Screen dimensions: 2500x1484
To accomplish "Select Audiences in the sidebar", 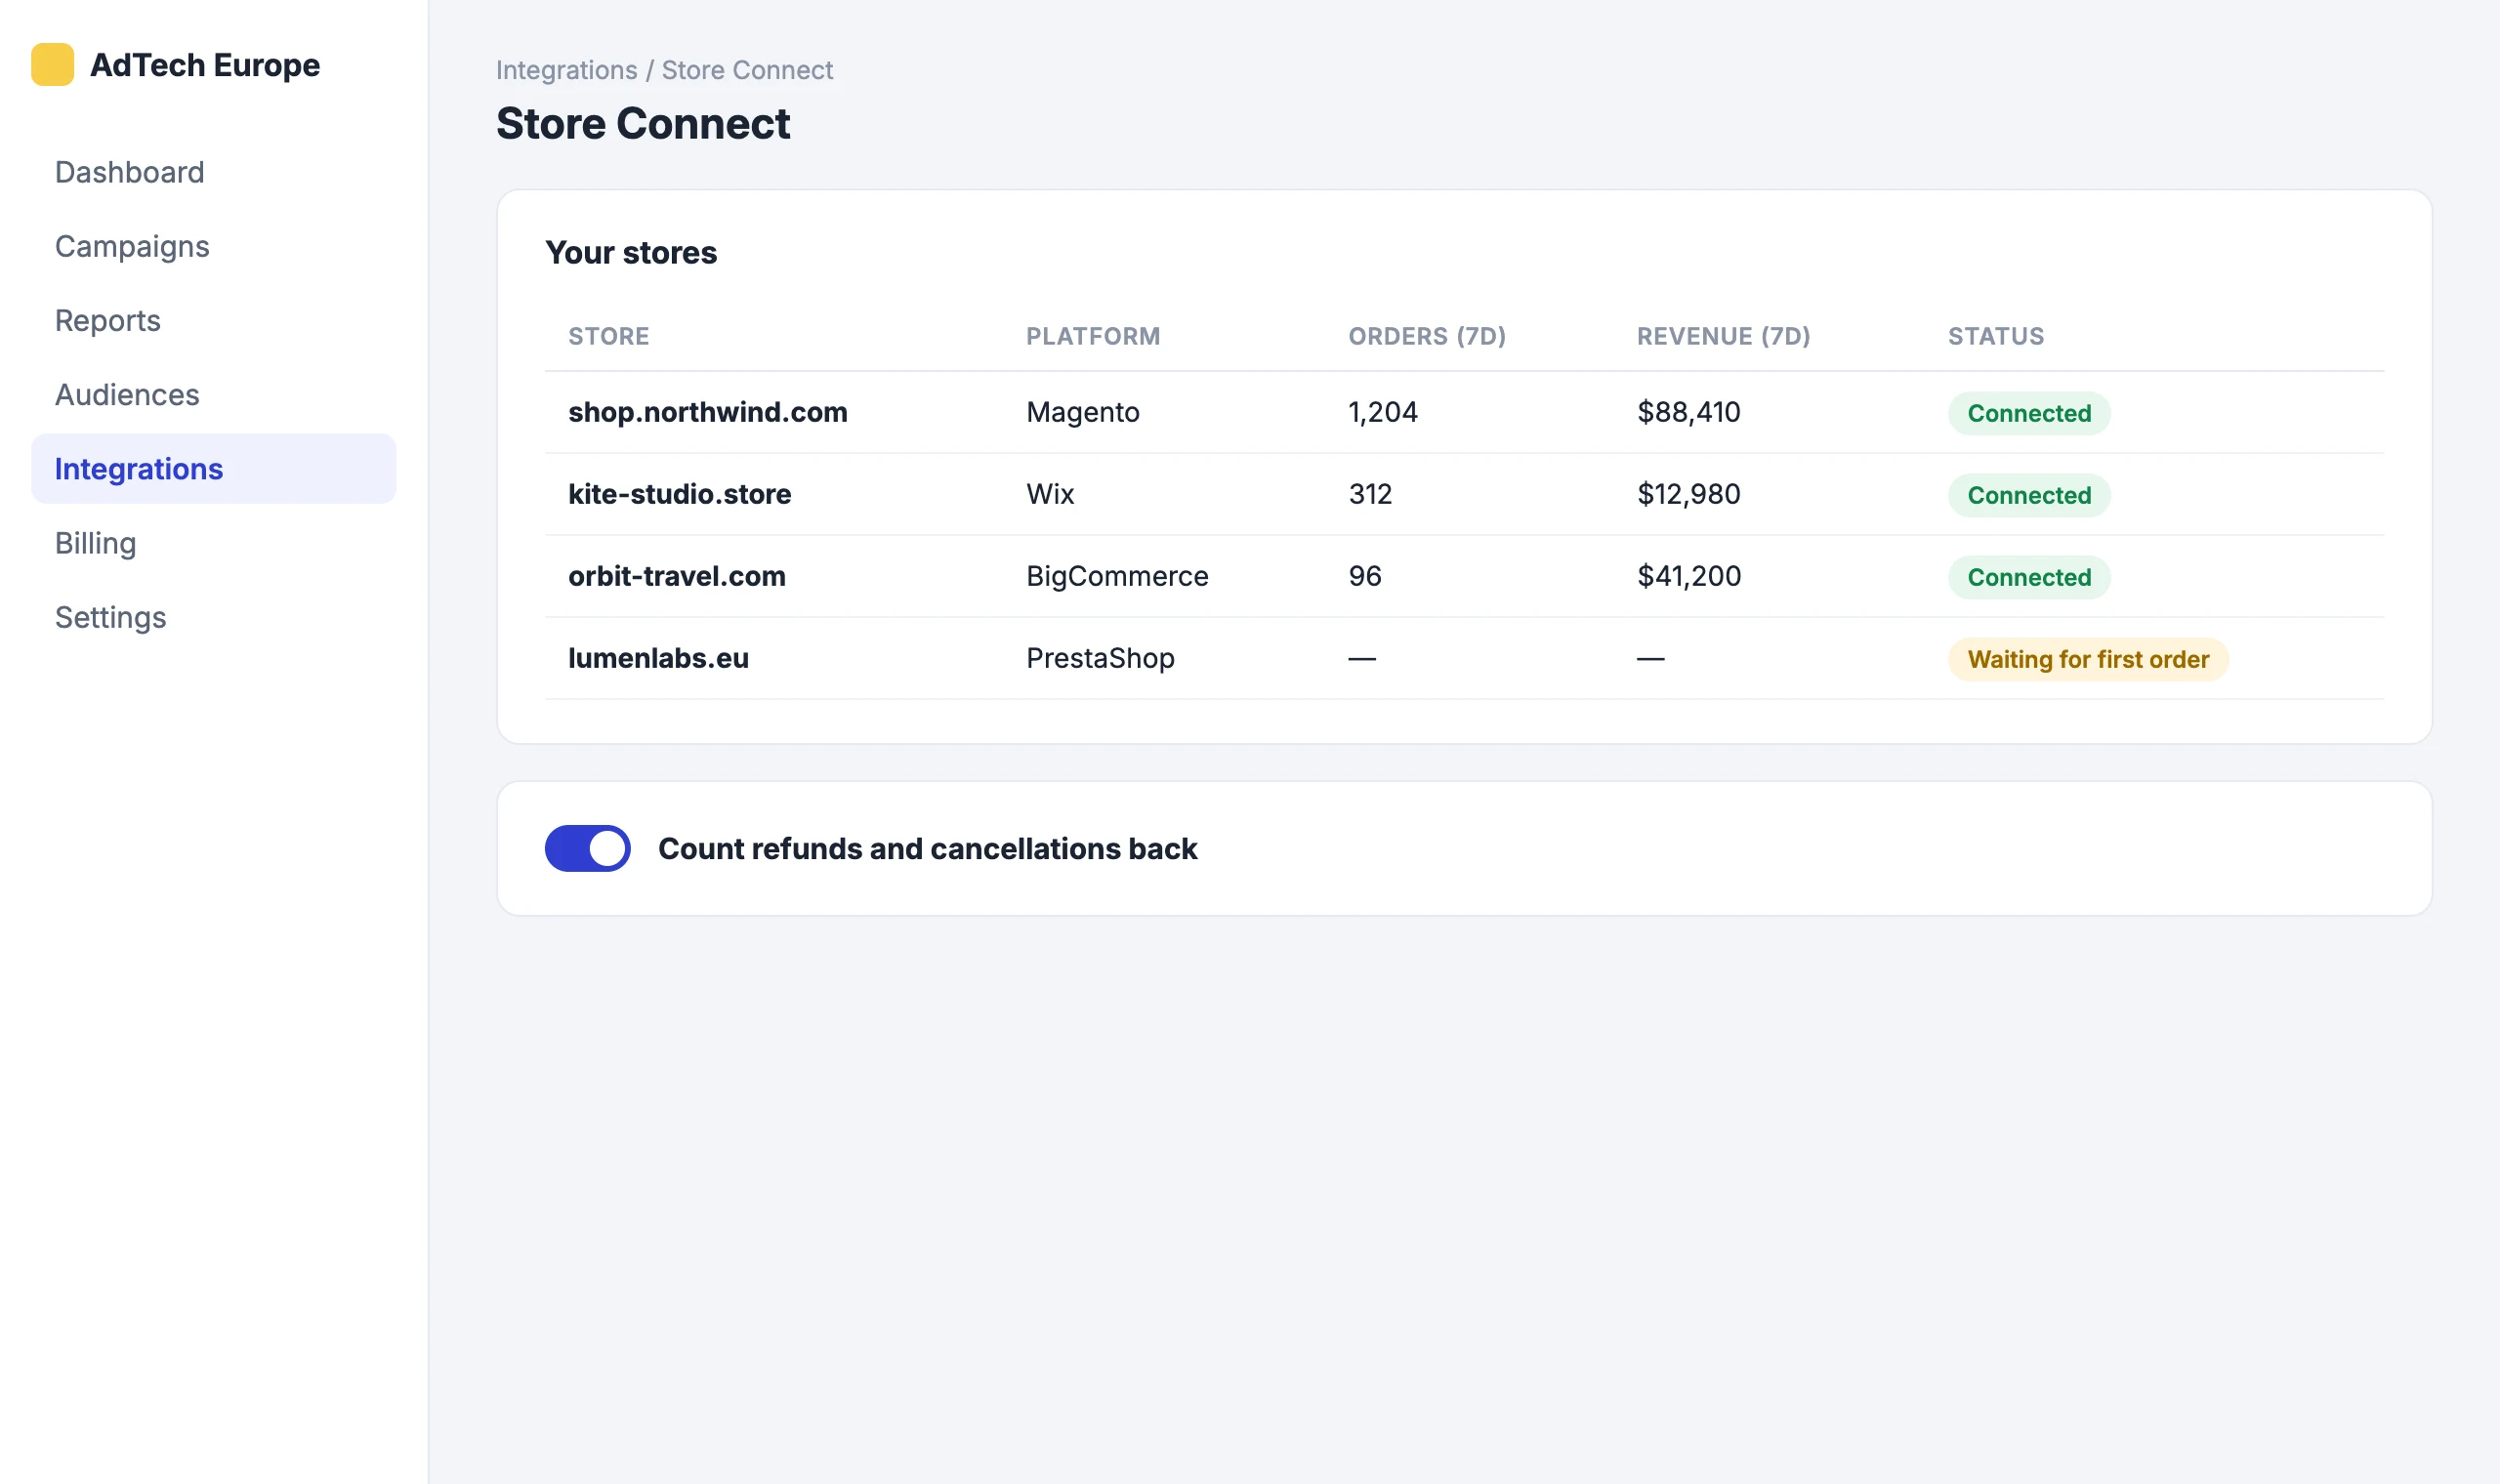I will click(213, 395).
